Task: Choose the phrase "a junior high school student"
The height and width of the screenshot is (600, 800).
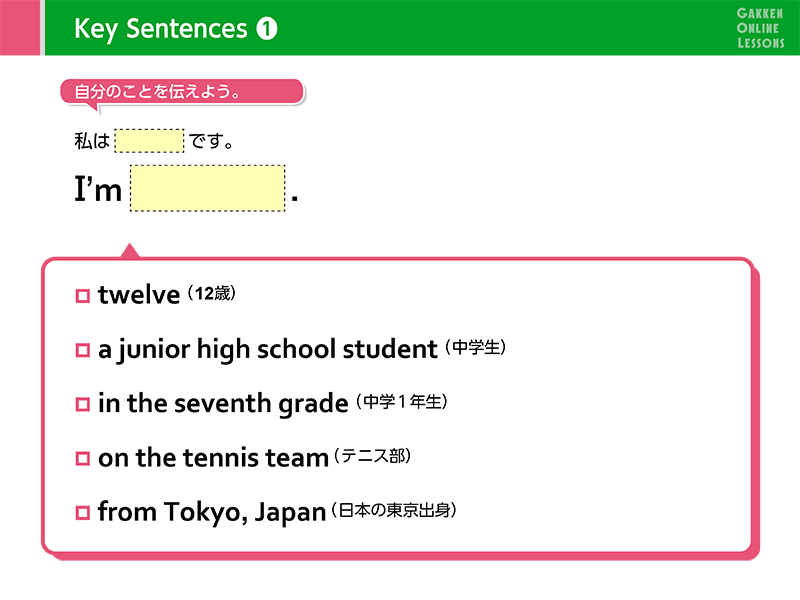Action: (268, 350)
